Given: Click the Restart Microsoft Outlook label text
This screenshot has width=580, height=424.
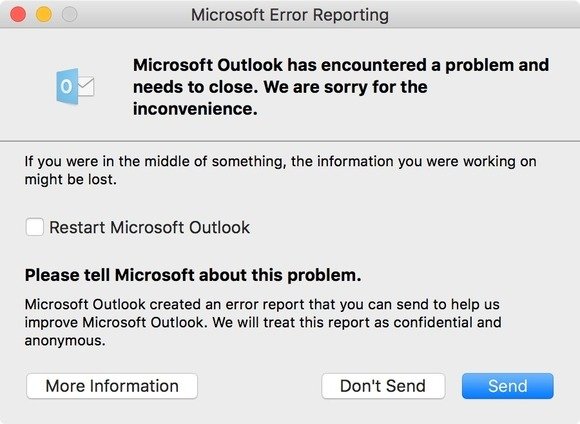Looking at the screenshot, I should click(149, 227).
